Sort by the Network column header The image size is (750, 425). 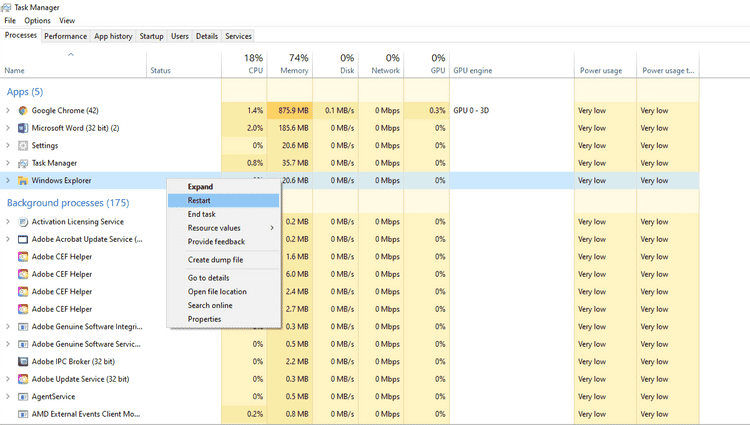pyautogui.click(x=381, y=65)
